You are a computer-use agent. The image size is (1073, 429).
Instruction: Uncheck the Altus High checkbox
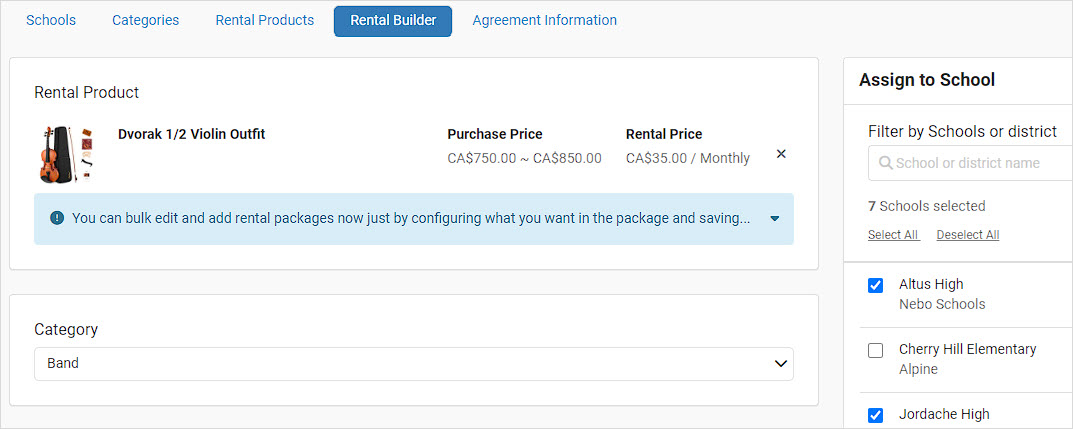(x=875, y=285)
